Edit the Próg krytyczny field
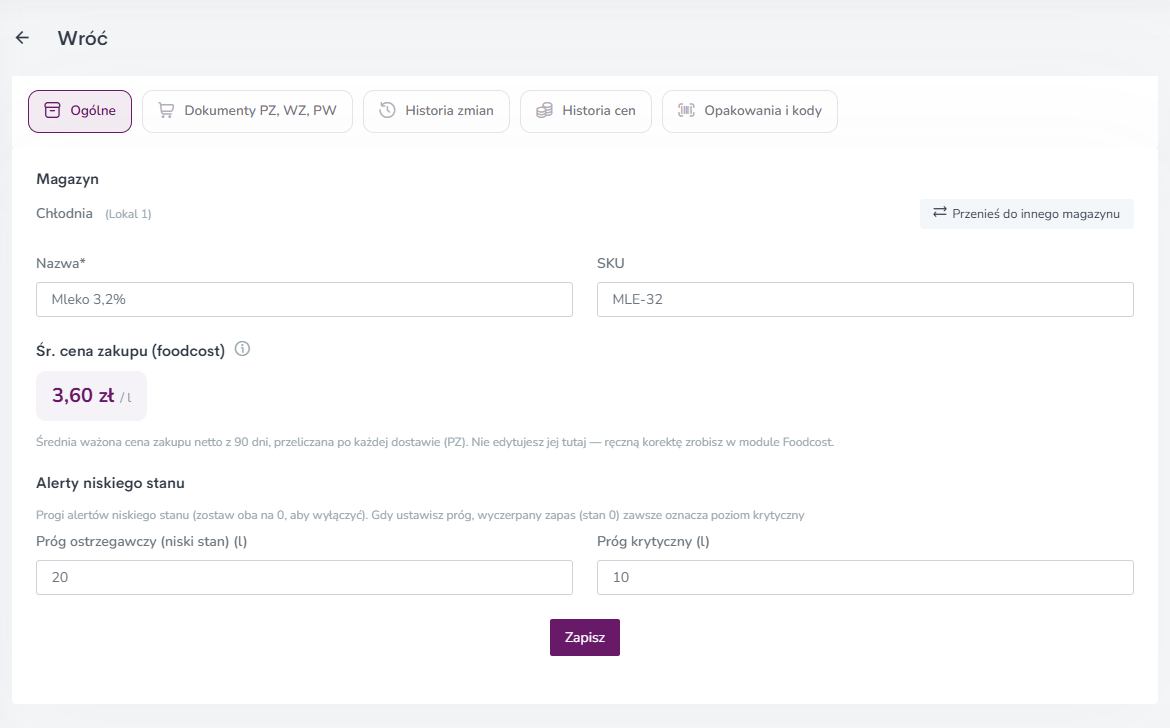The image size is (1170, 728). tap(866, 577)
